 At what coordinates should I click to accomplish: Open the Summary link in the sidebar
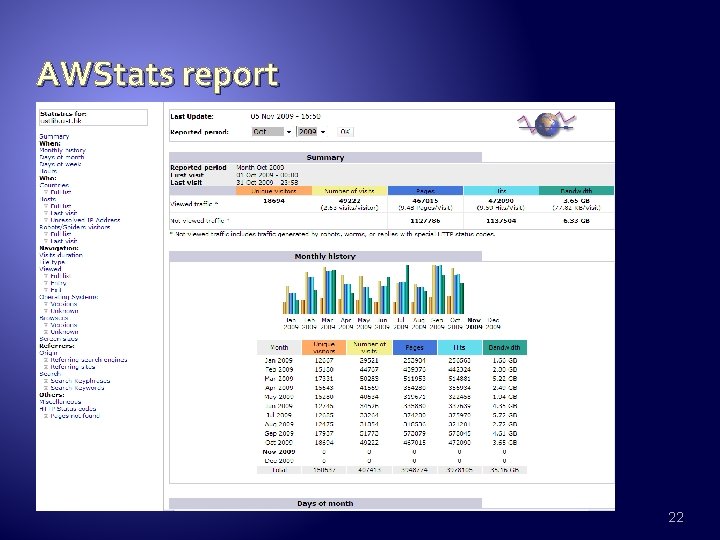pos(54,136)
